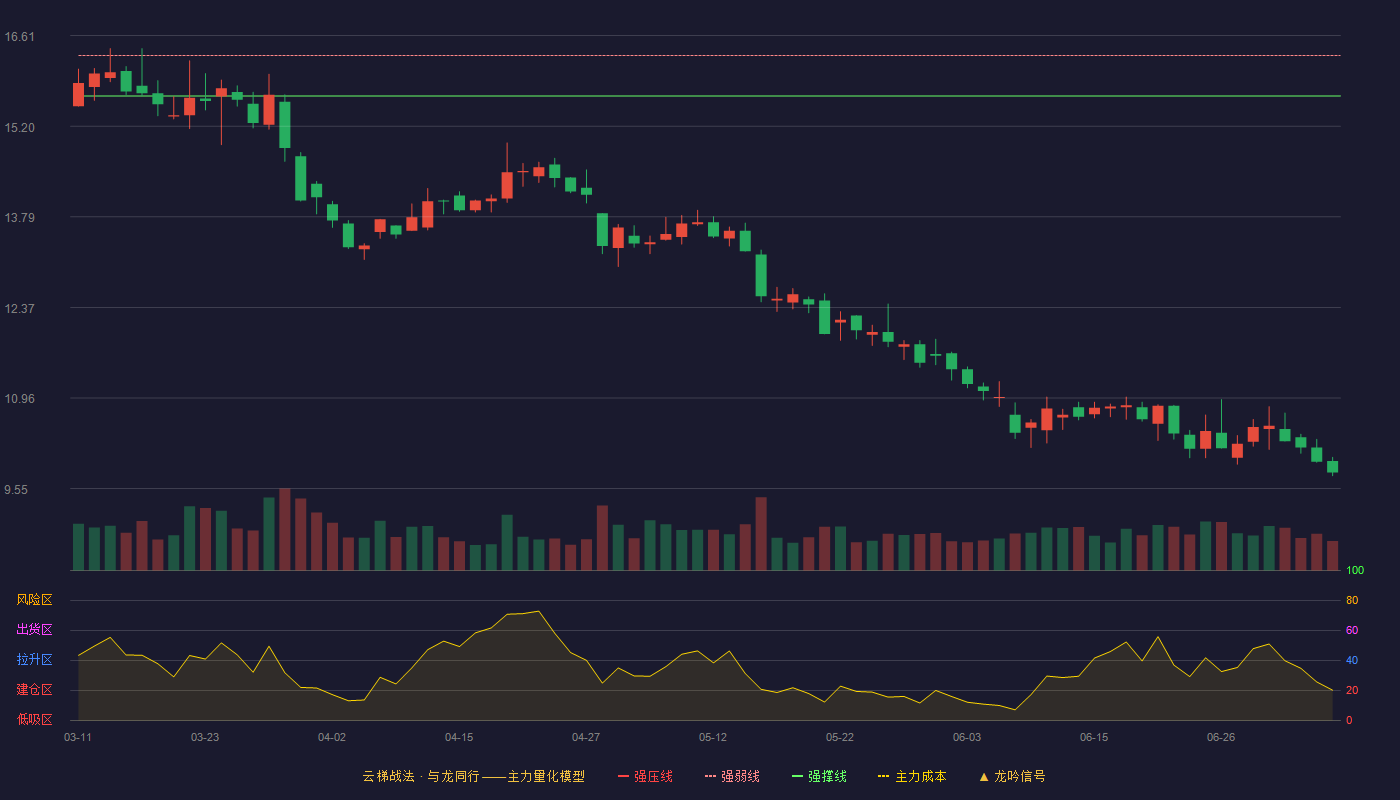Toggle the 主力成本 legend entry
Image resolution: width=1400 pixels, height=800 pixels.
pyautogui.click(x=912, y=776)
